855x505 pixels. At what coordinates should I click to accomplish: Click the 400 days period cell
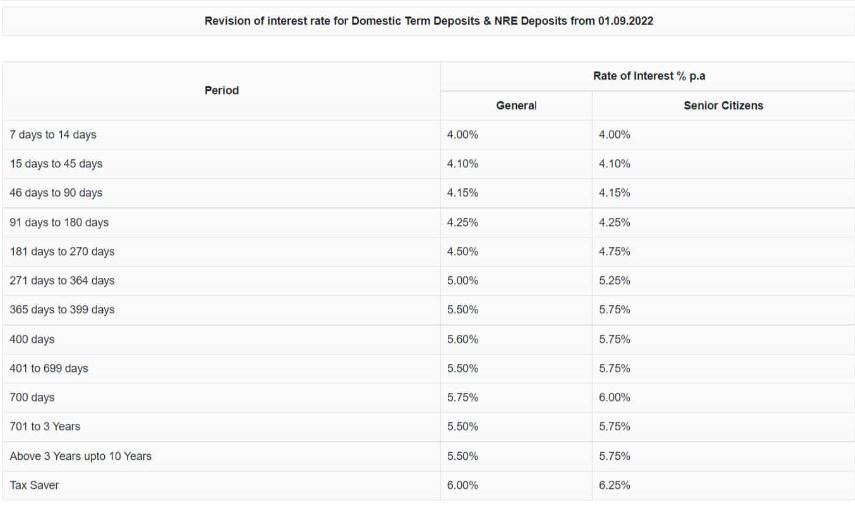coord(32,339)
